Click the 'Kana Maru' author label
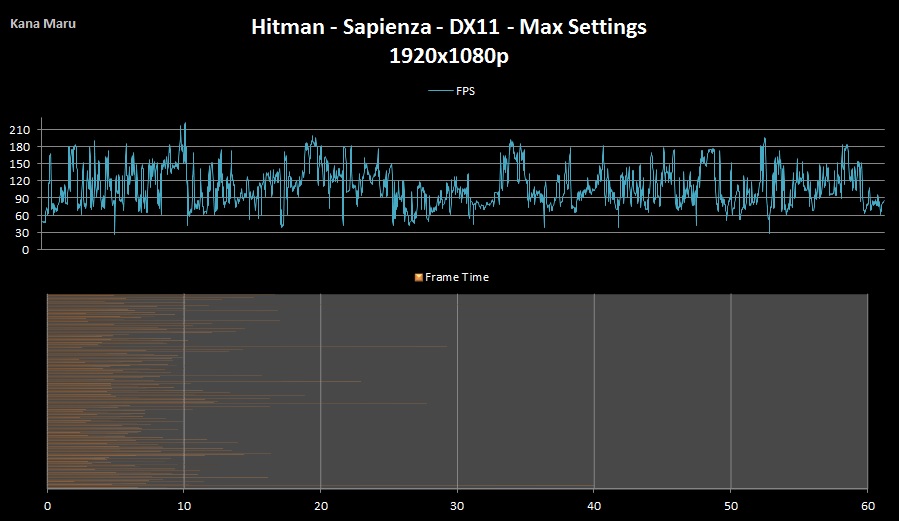This screenshot has height=521, width=899. [43, 24]
